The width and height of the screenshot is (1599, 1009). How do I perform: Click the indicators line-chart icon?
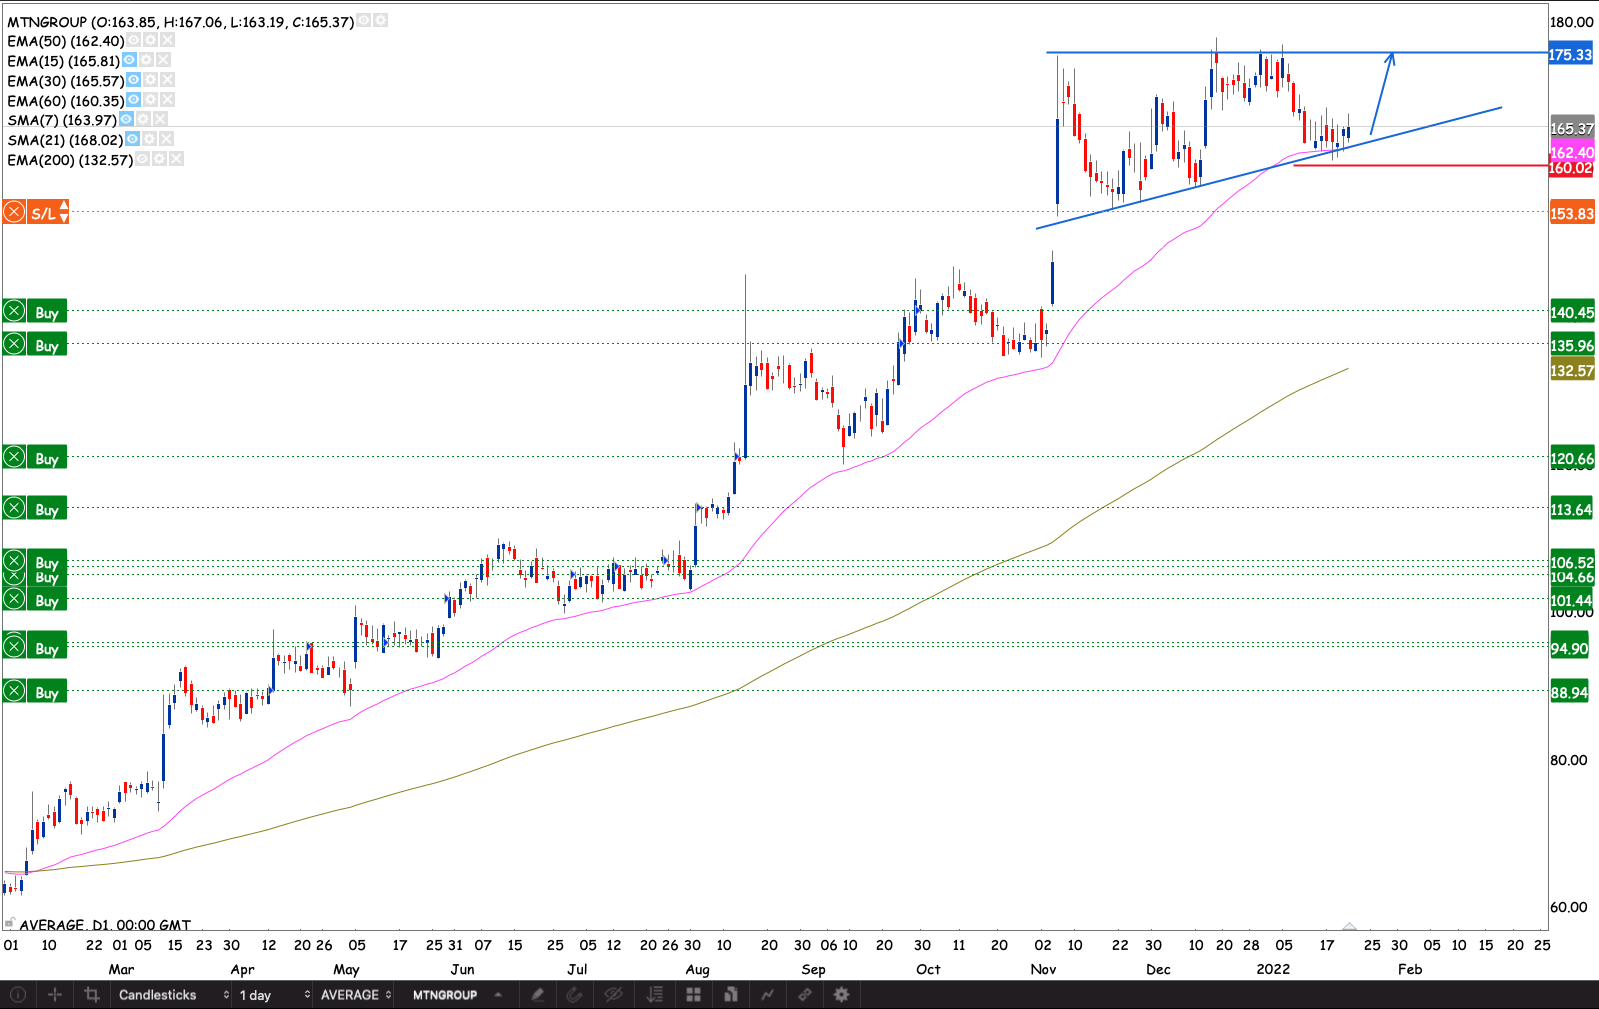[767, 995]
